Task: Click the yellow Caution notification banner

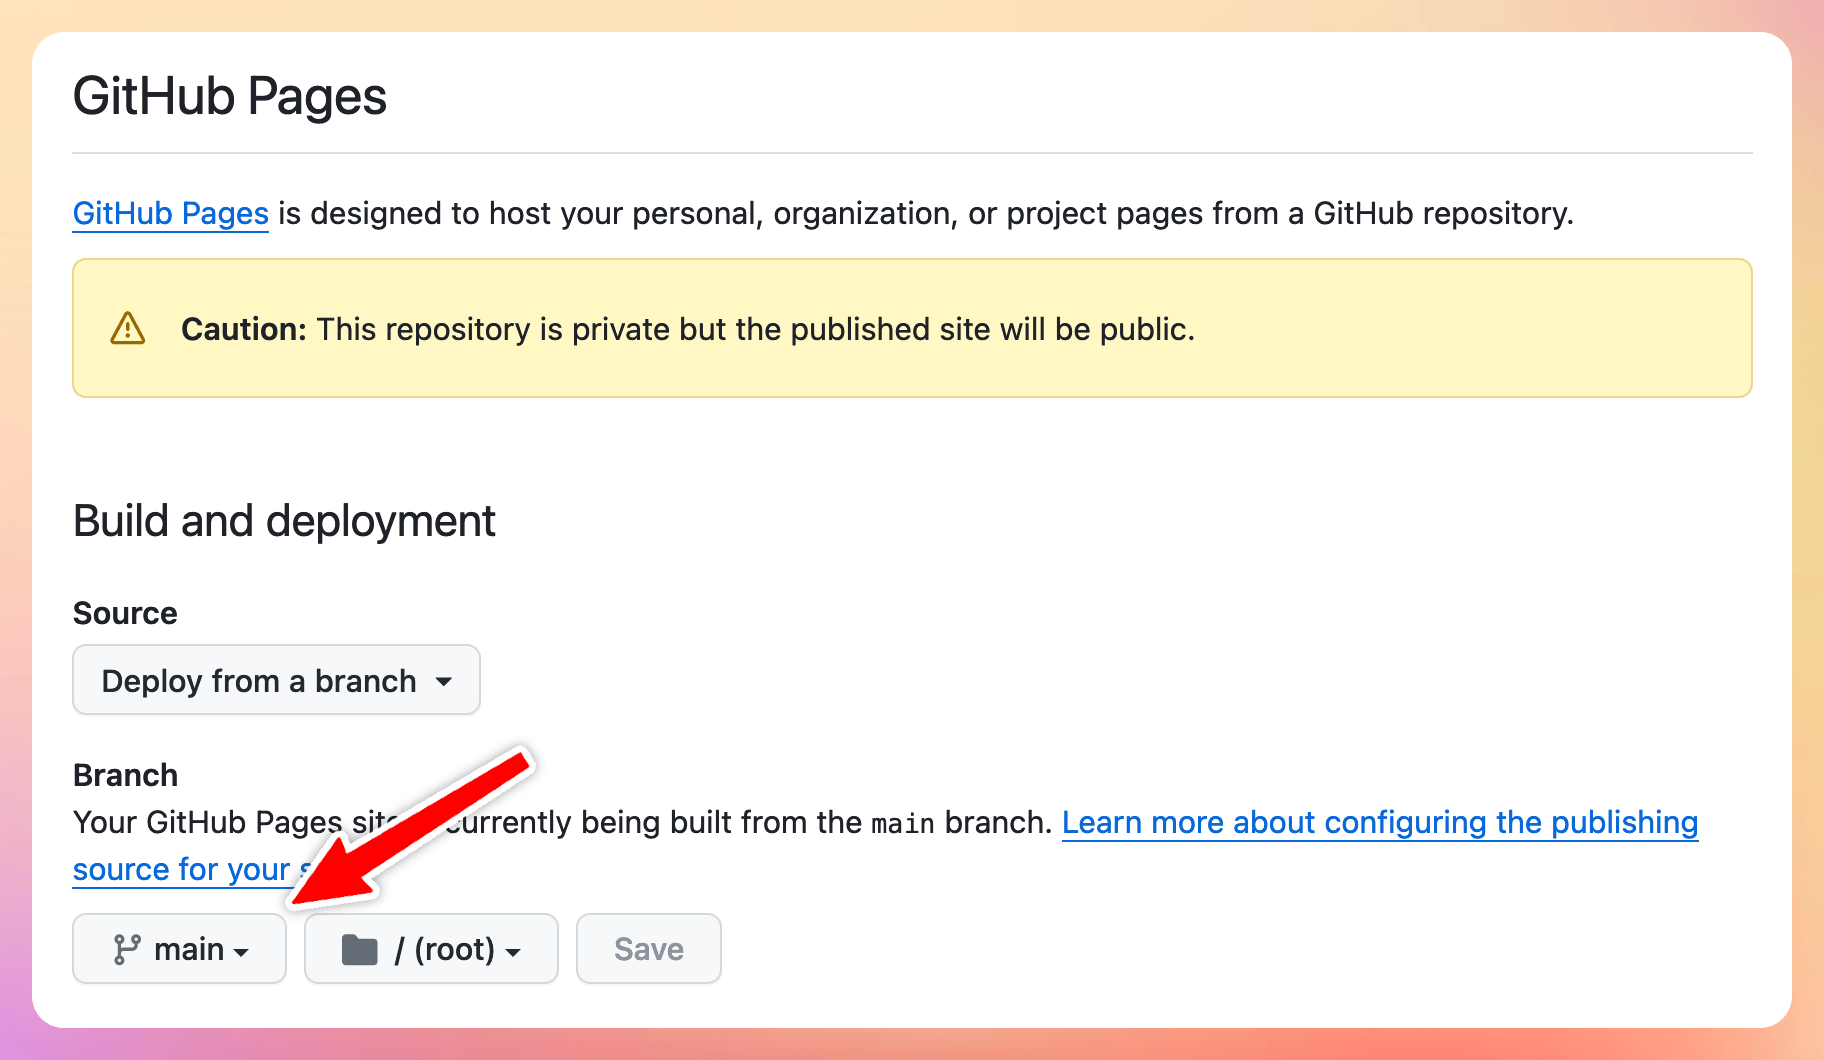Action: [912, 328]
